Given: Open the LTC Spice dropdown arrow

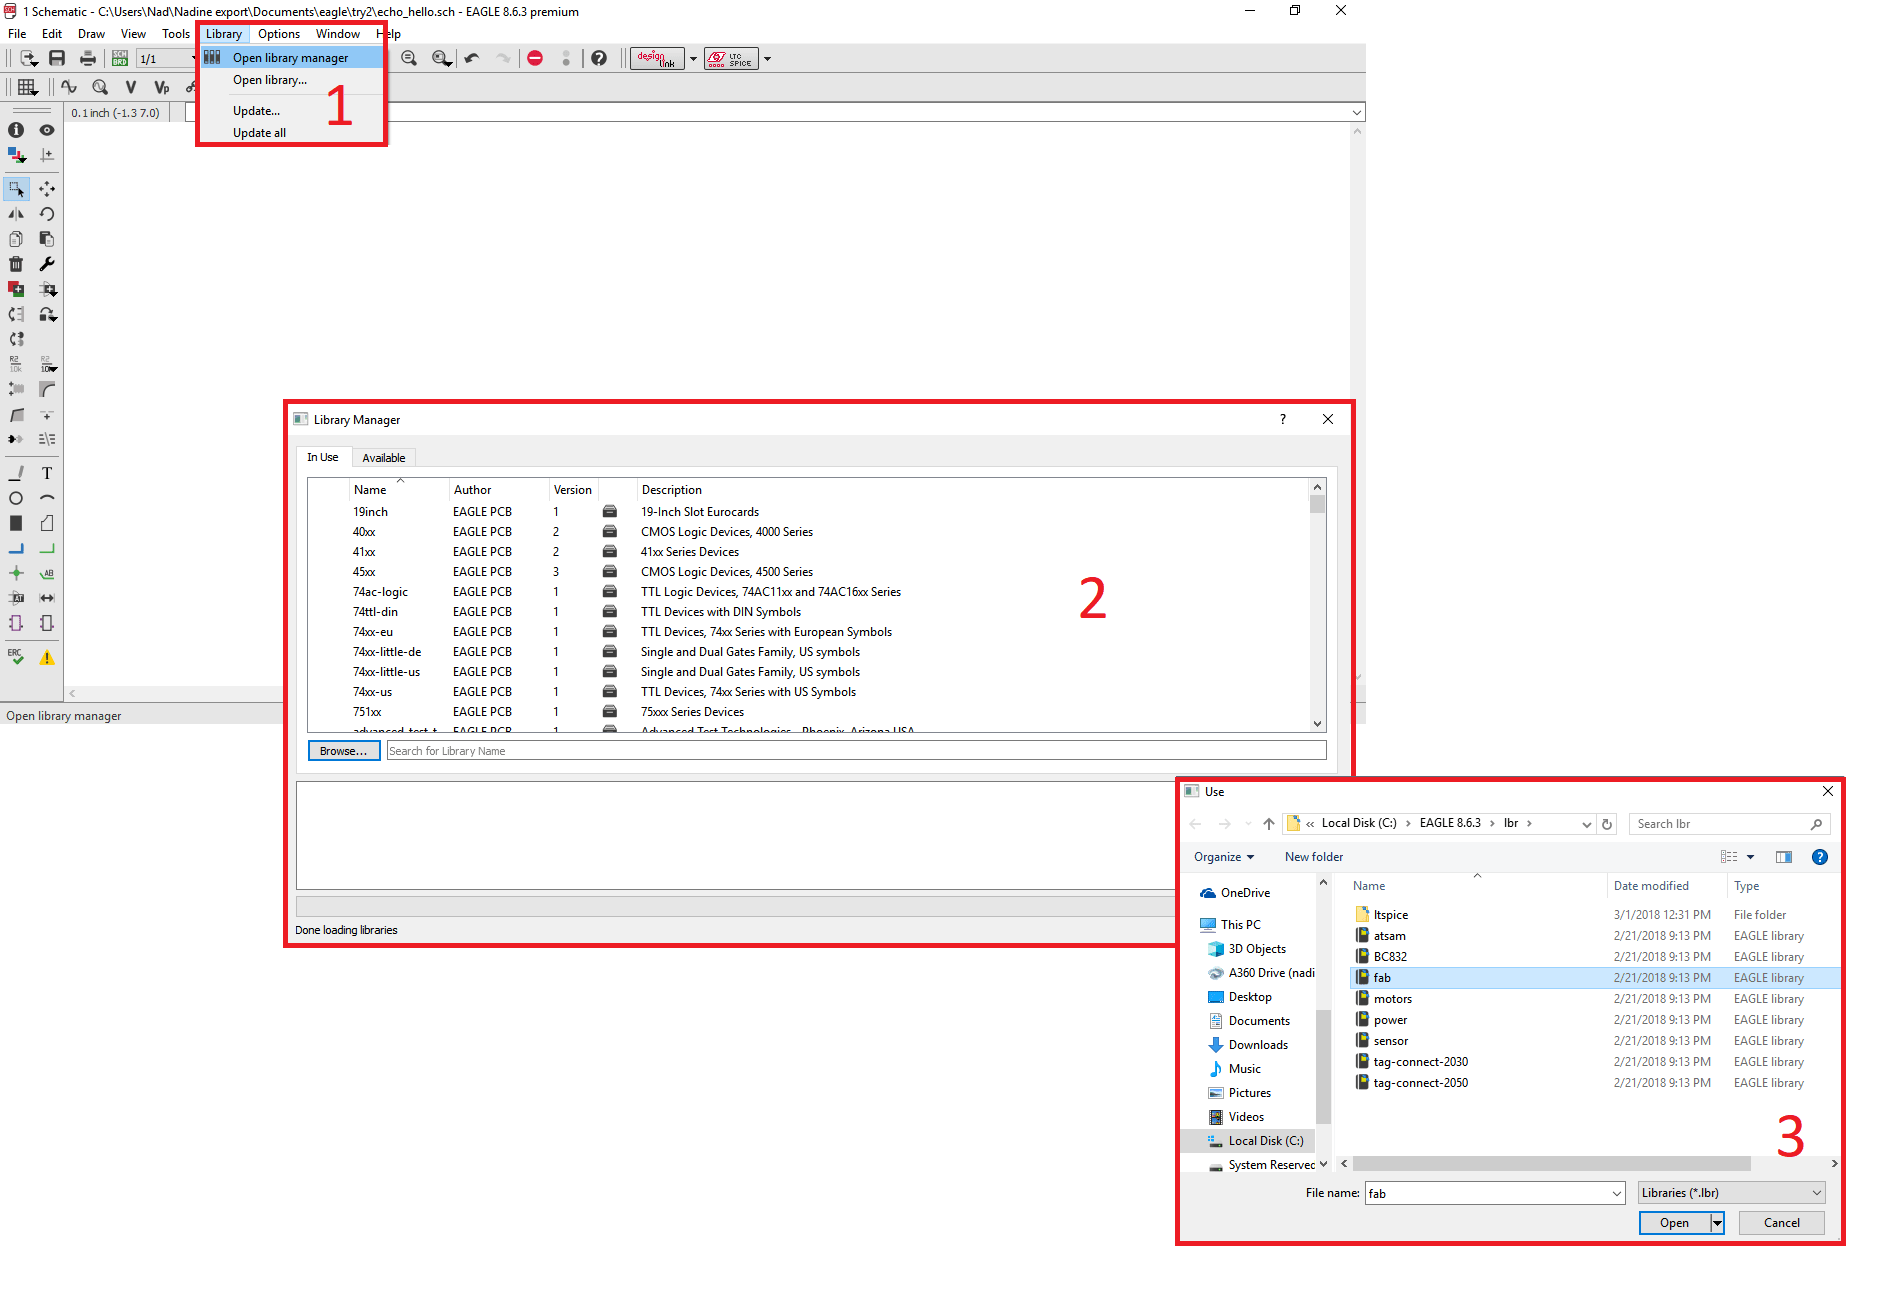Looking at the screenshot, I should [767, 58].
